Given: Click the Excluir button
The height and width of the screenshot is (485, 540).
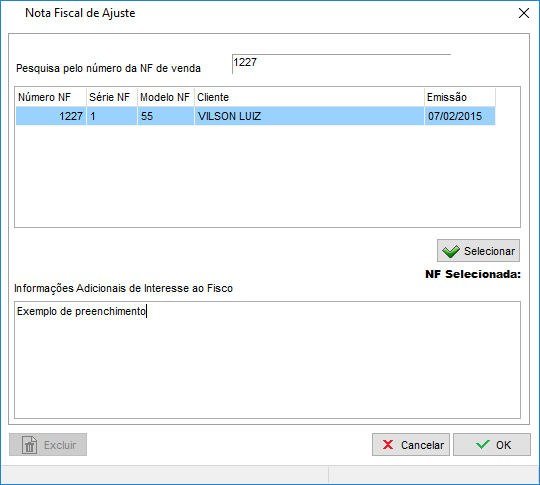Looking at the screenshot, I should [48, 445].
